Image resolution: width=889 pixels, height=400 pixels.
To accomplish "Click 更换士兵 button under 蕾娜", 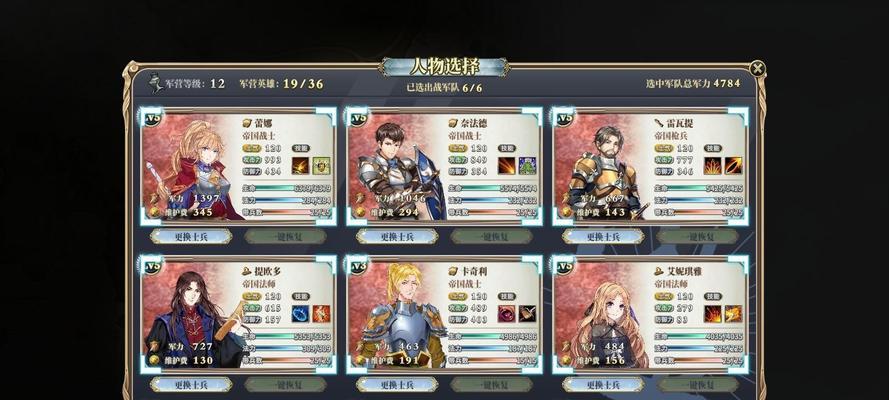I will (191, 237).
